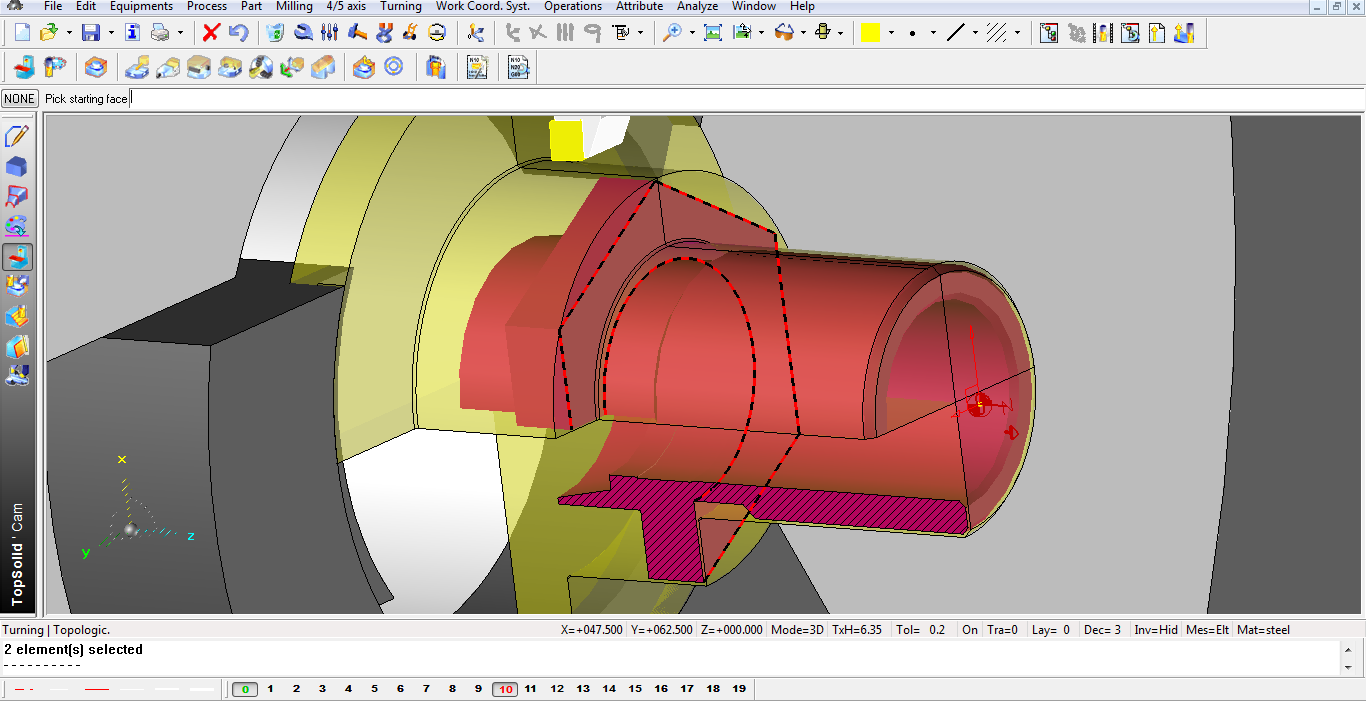This screenshot has height=701, width=1366.
Task: Click the Dec= 3 status field
Action: coord(1102,630)
